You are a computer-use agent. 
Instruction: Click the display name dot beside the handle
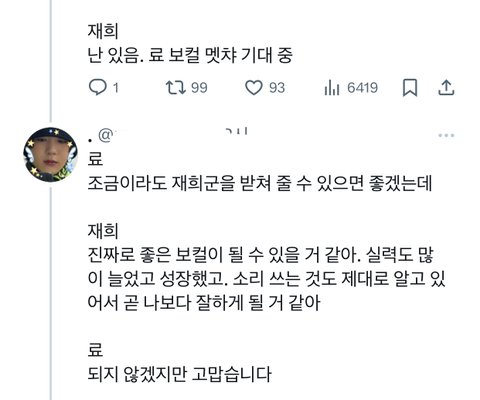pos(90,140)
